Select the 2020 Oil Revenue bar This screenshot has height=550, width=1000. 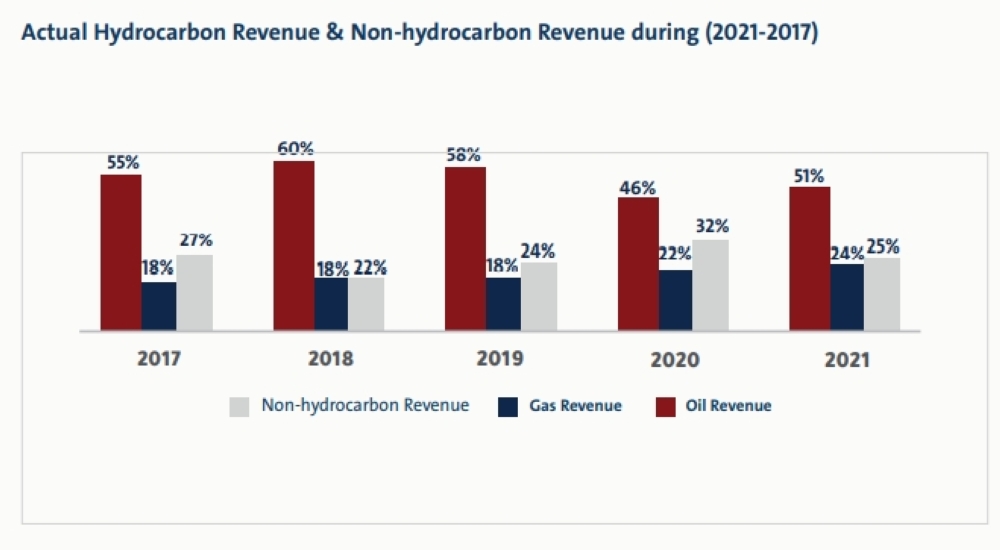point(638,264)
